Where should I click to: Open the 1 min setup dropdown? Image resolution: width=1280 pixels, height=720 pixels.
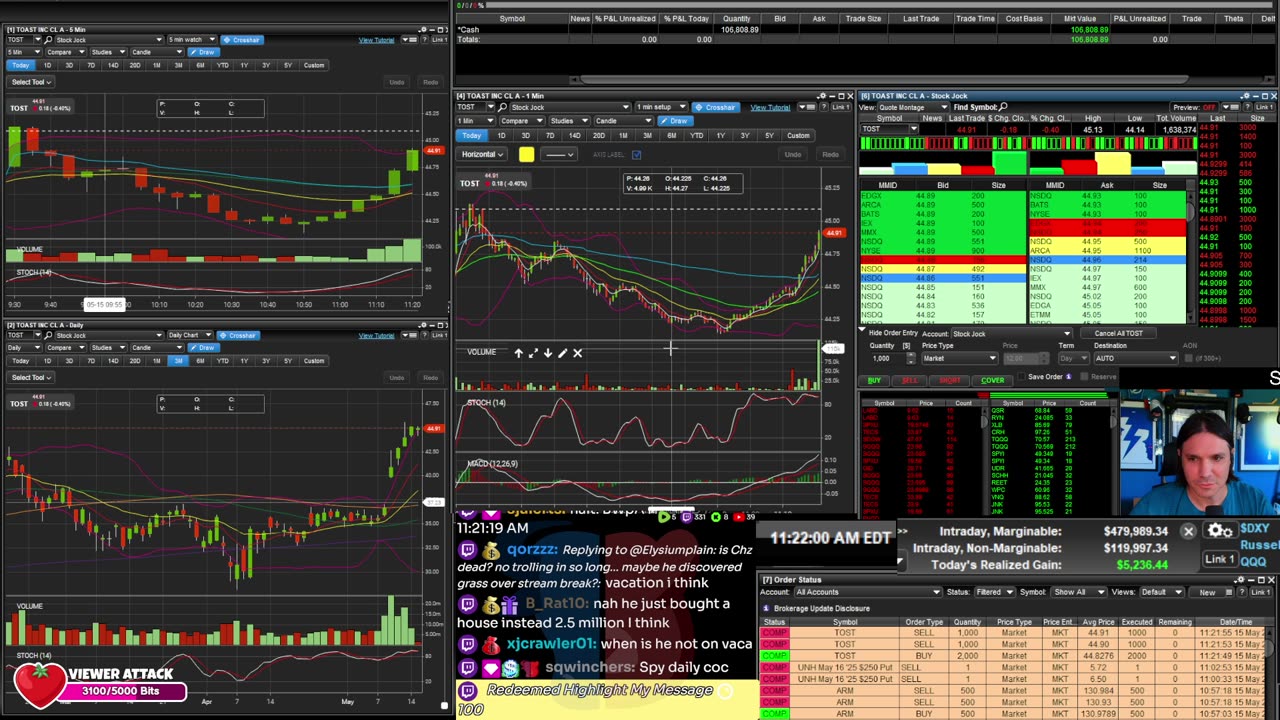[x=660, y=107]
